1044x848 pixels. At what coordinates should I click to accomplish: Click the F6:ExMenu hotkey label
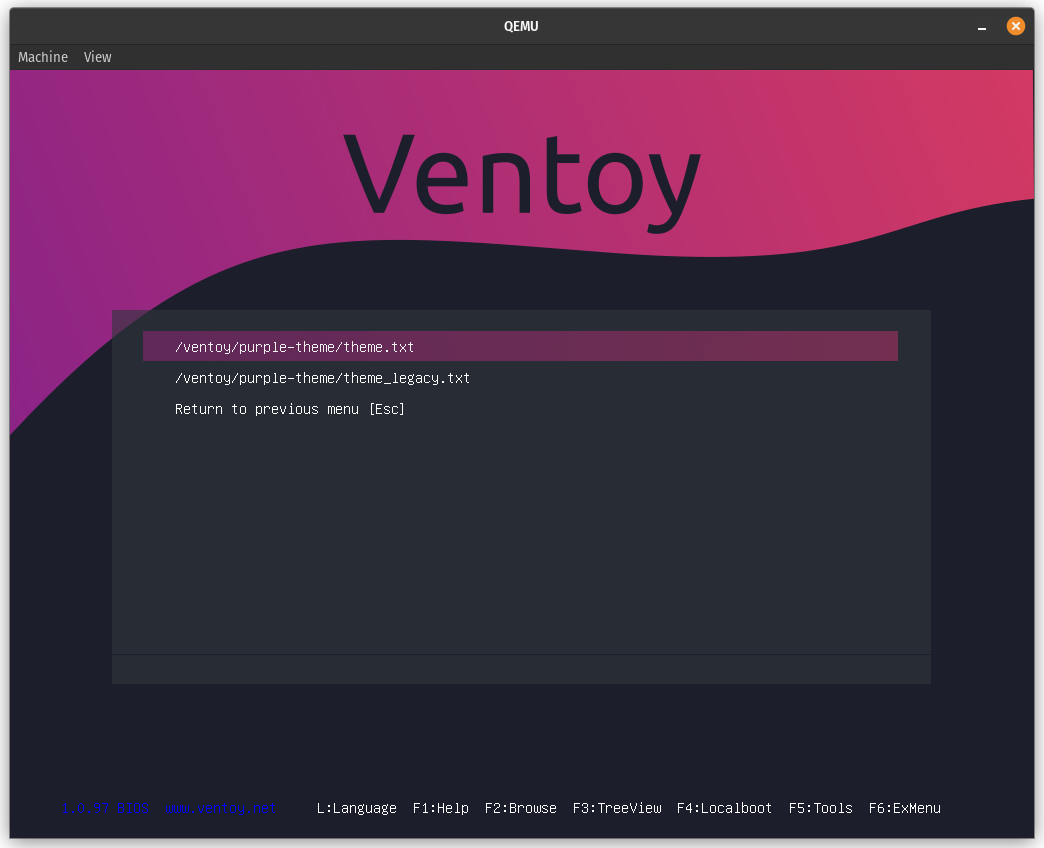[x=904, y=808]
